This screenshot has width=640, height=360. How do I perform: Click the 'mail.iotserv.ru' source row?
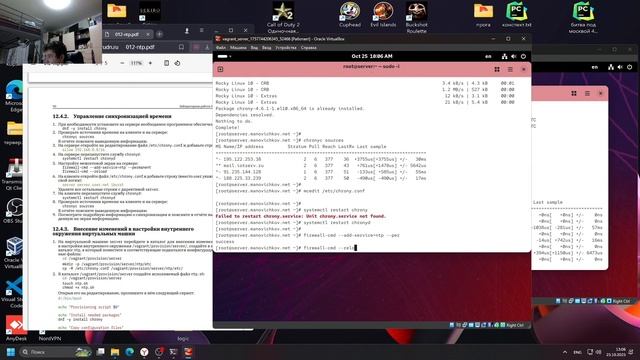coord(321,166)
